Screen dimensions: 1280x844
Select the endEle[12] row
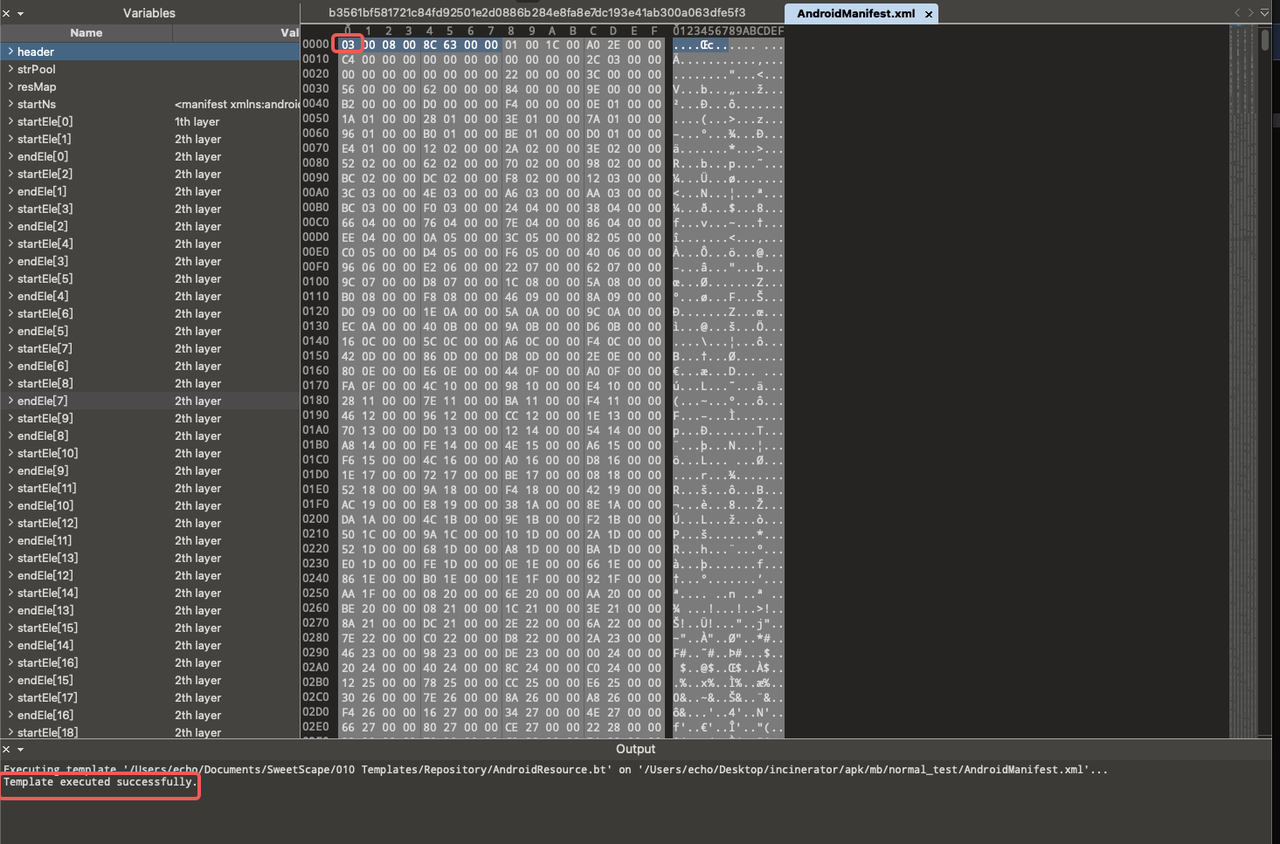click(x=150, y=576)
